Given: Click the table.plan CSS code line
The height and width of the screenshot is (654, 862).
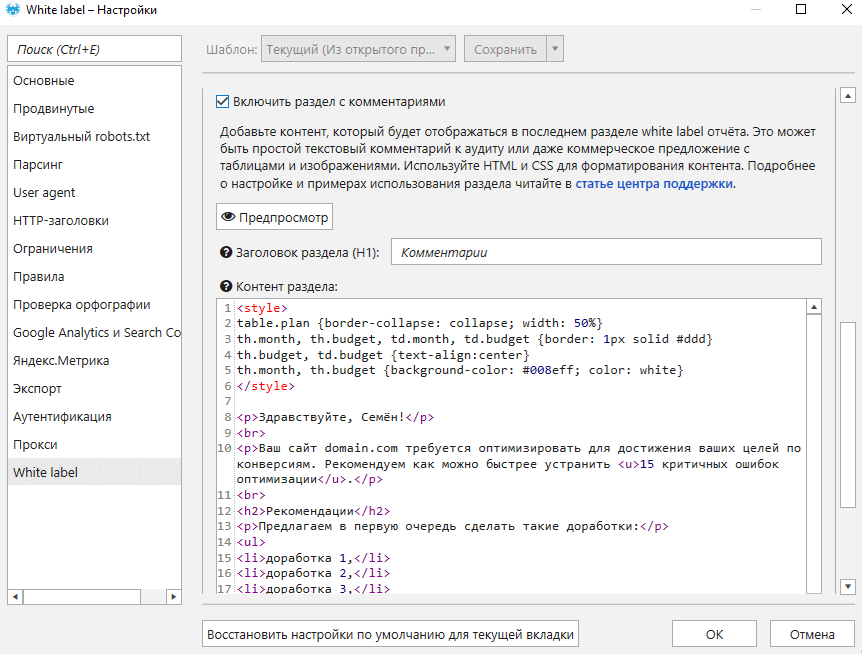Looking at the screenshot, I should [419, 323].
